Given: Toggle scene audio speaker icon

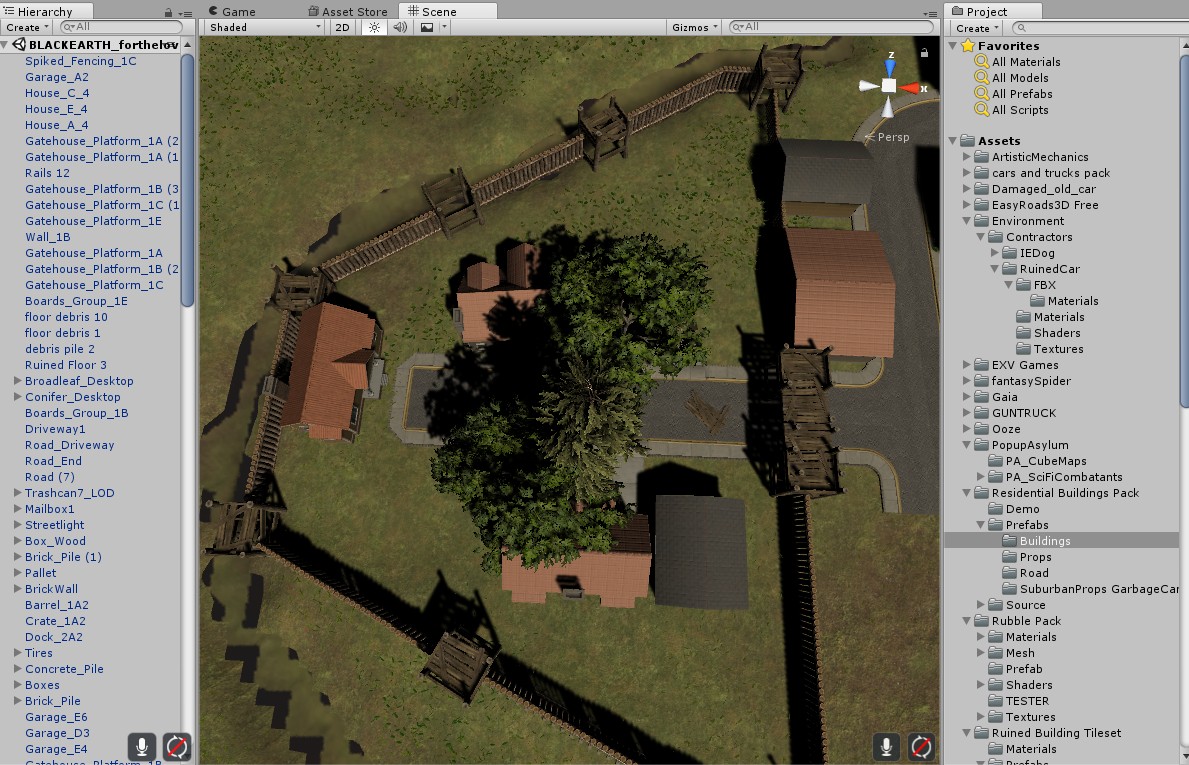Looking at the screenshot, I should pos(400,27).
